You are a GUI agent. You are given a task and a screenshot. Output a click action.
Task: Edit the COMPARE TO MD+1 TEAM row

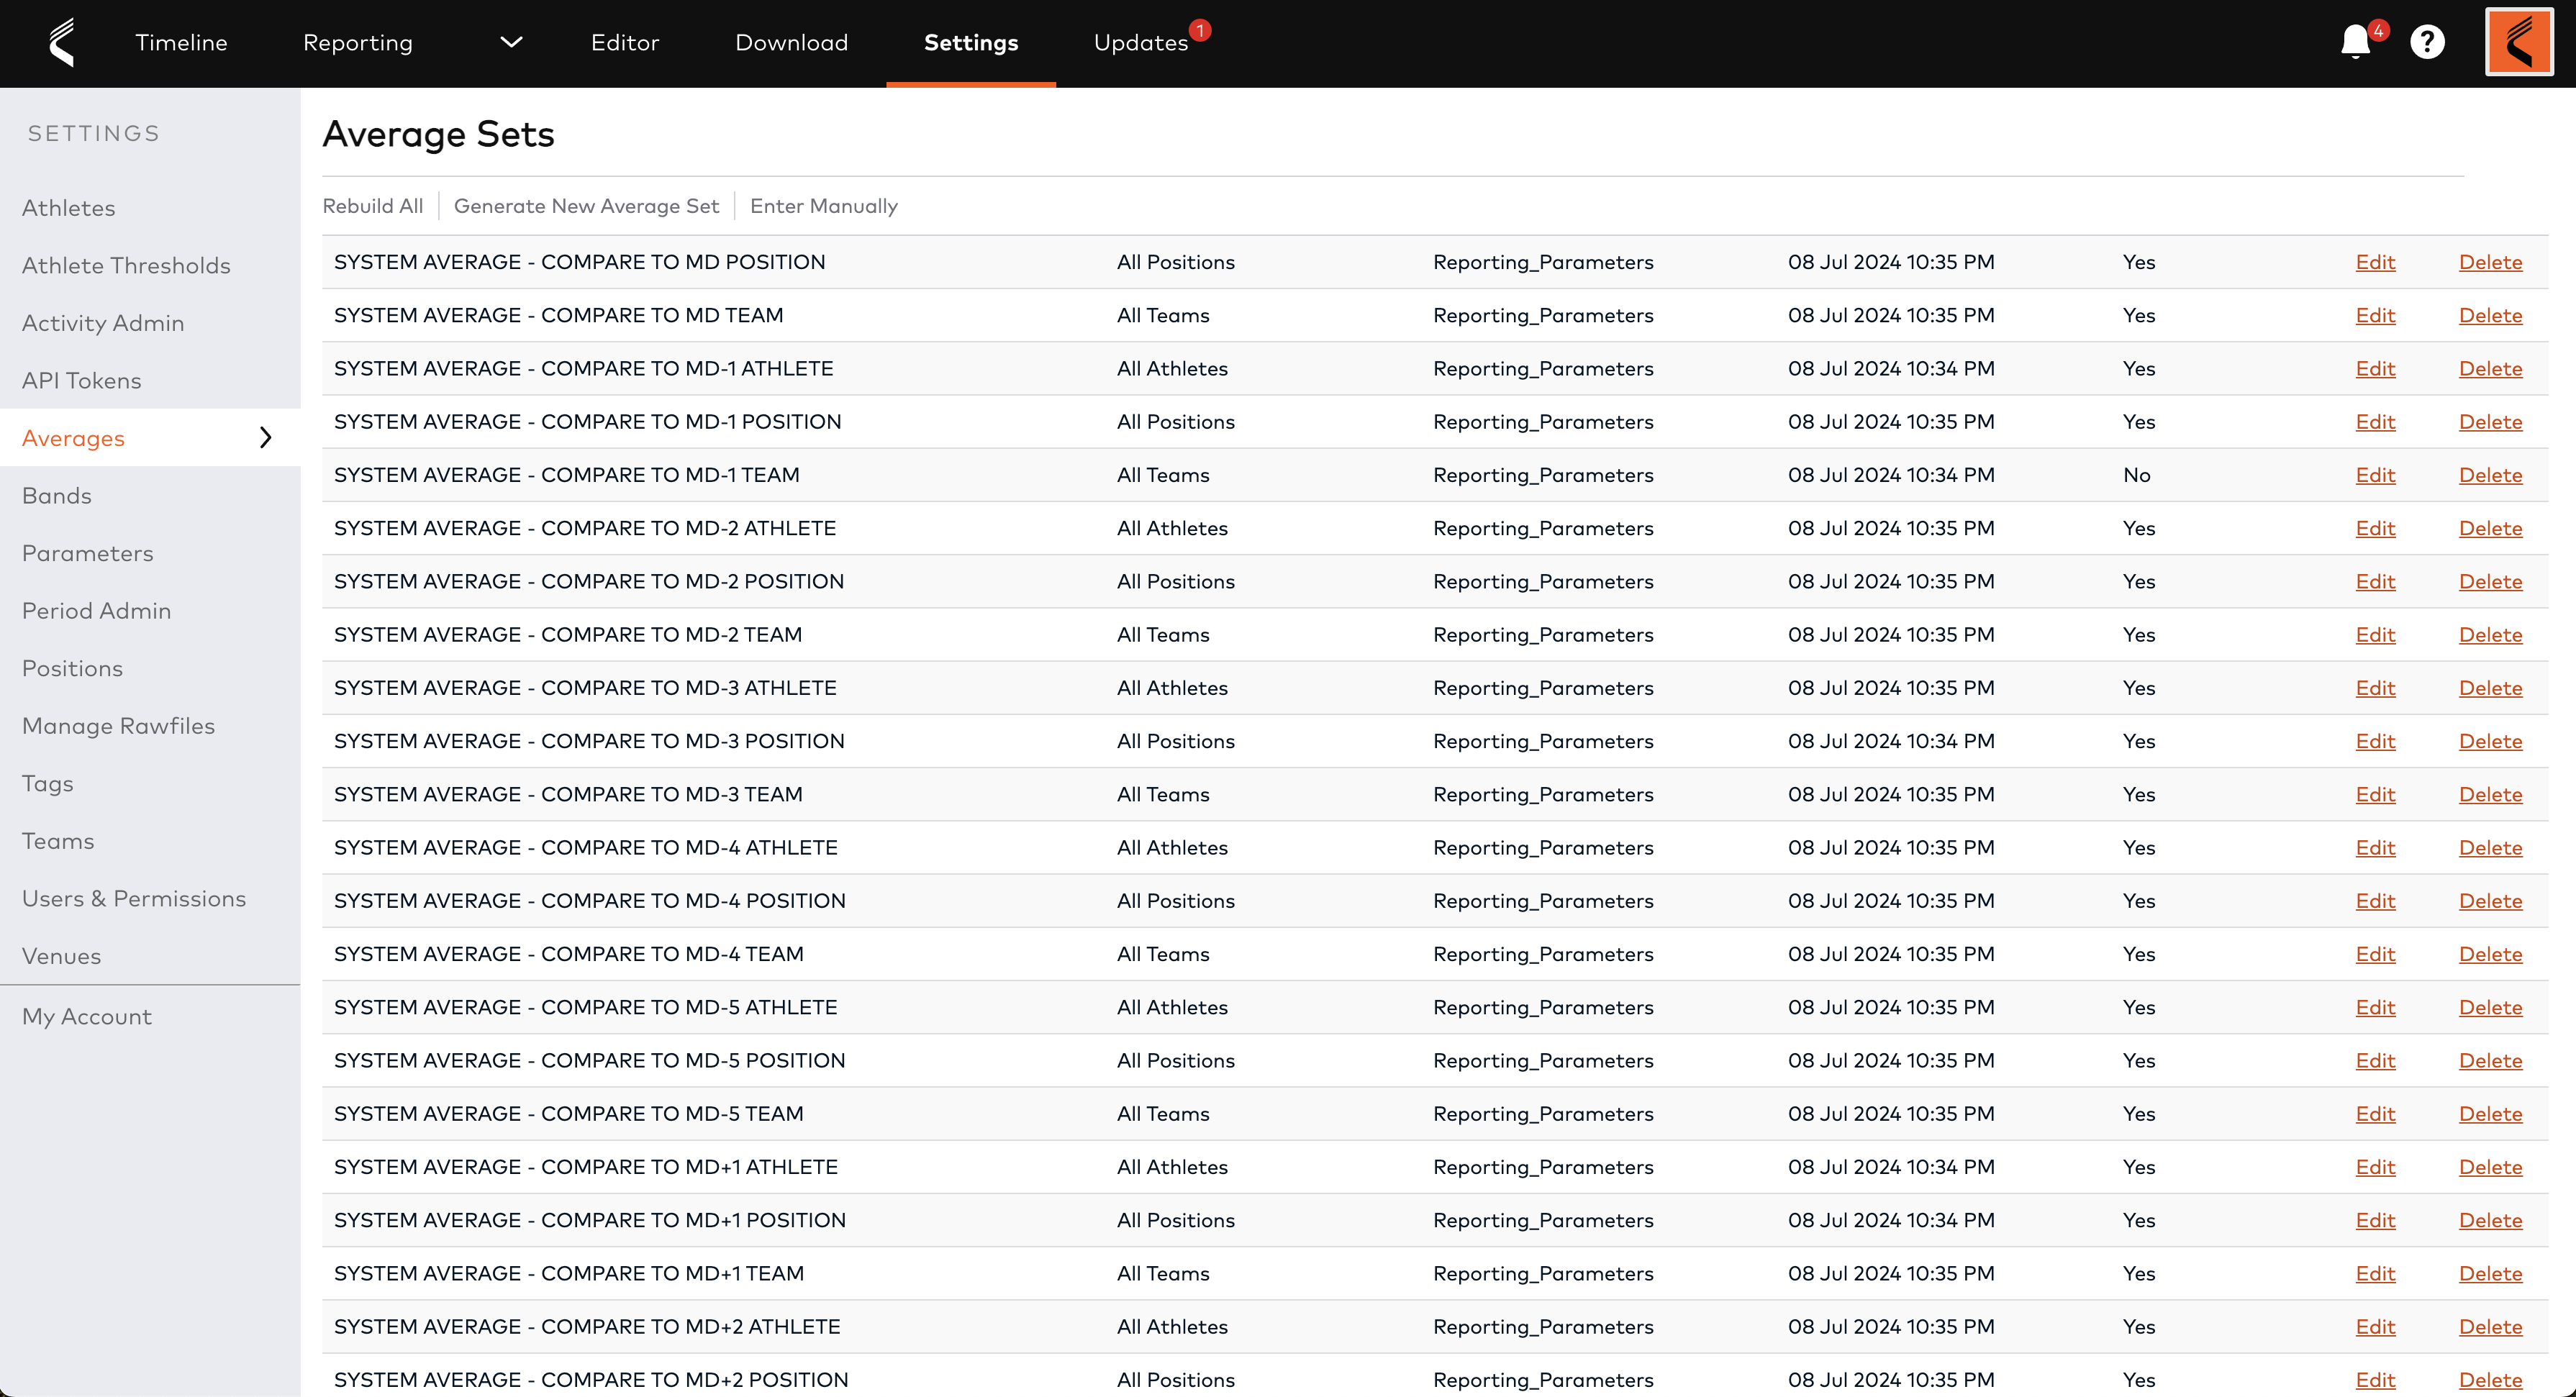(x=2375, y=1274)
